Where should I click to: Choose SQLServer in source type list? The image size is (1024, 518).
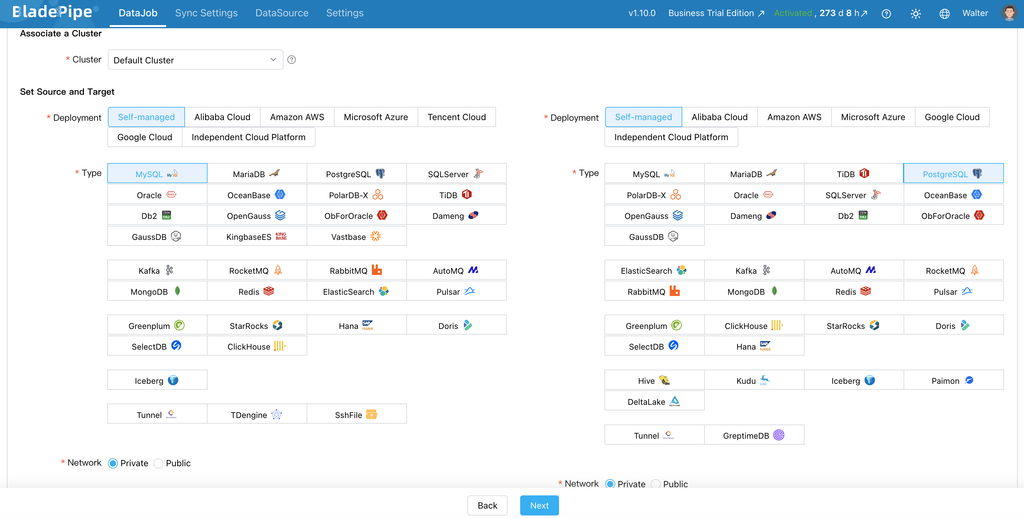(x=456, y=174)
